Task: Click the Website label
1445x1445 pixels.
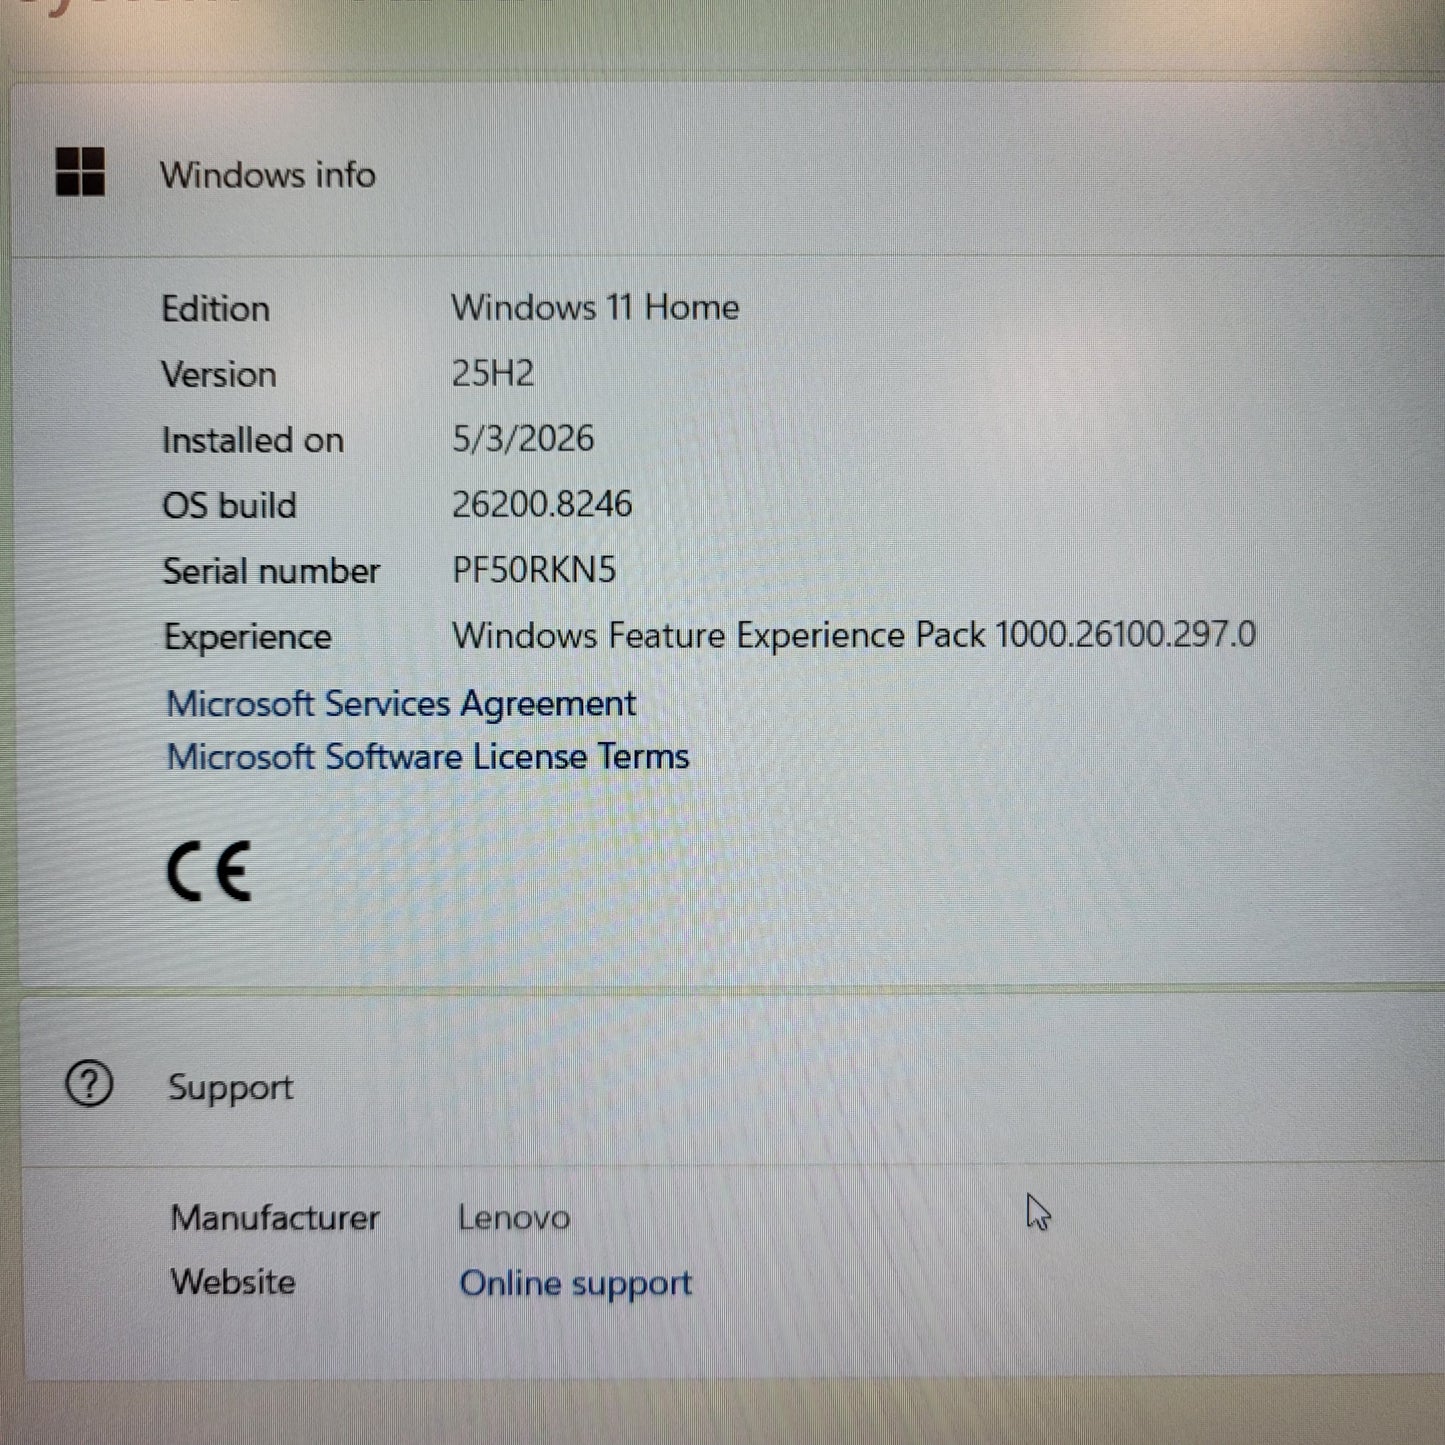Action: 233,1282
